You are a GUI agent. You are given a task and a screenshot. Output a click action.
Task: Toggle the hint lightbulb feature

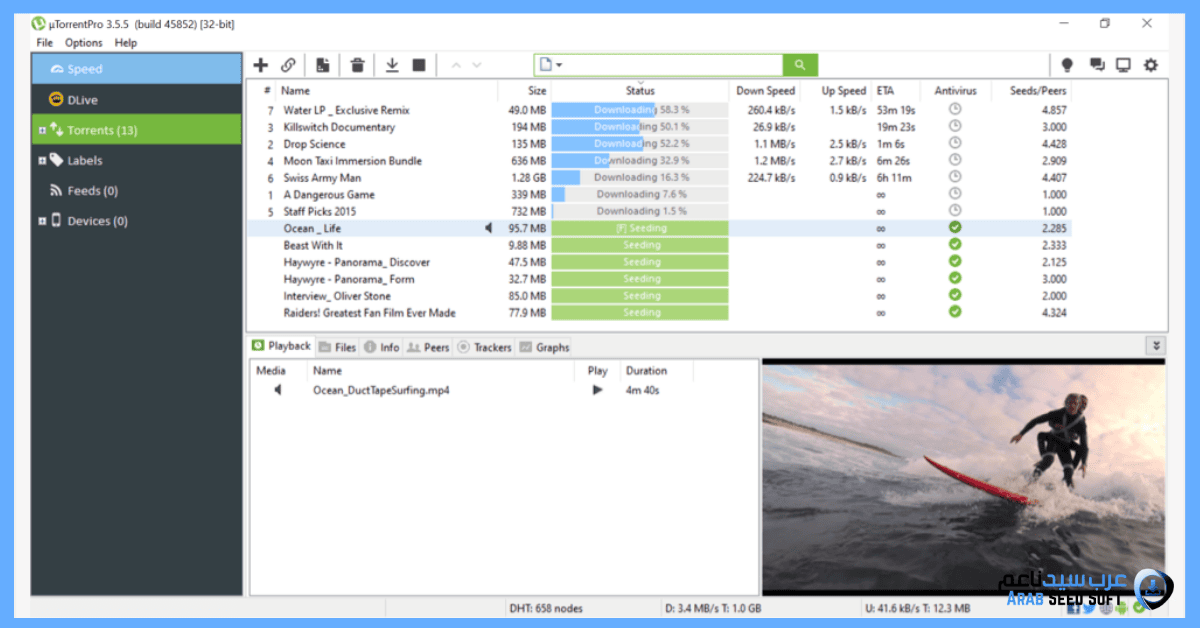[x=1067, y=64]
